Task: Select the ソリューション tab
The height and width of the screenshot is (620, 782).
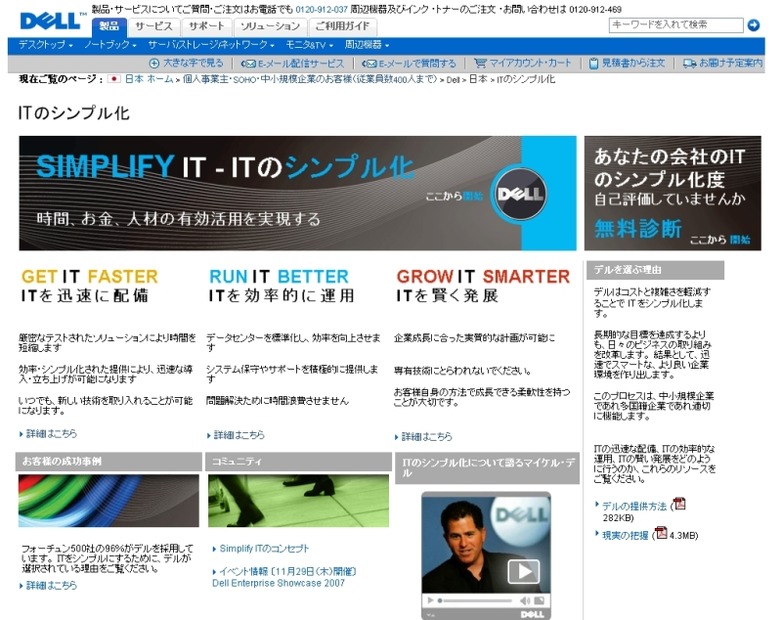Action: [270, 26]
